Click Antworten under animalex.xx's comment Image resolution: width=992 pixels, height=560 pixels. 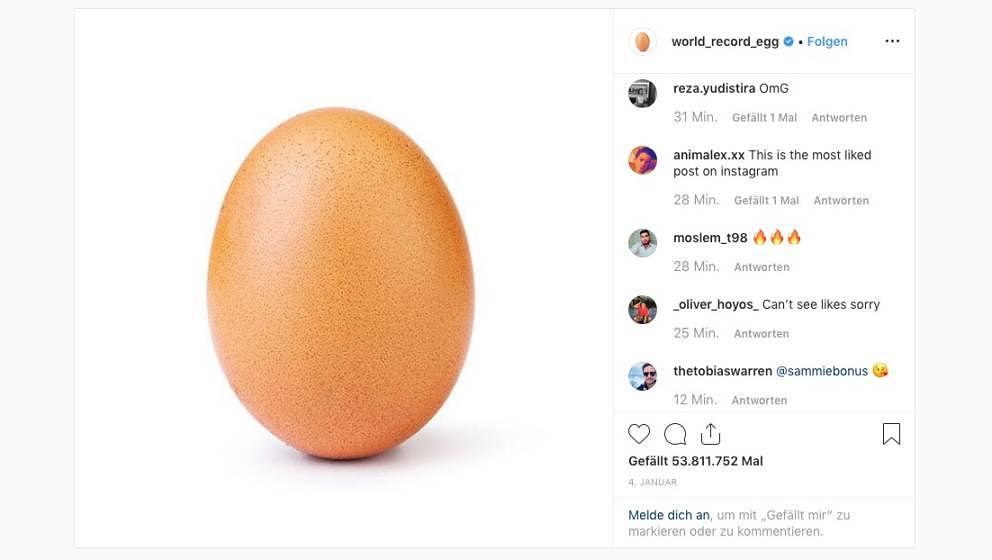tap(841, 201)
